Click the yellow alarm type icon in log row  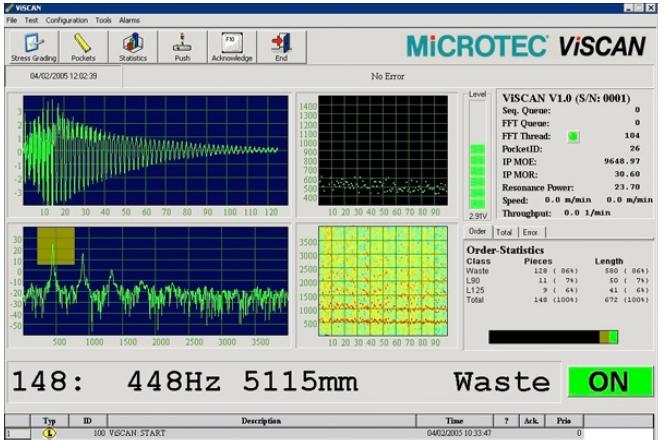[49, 433]
